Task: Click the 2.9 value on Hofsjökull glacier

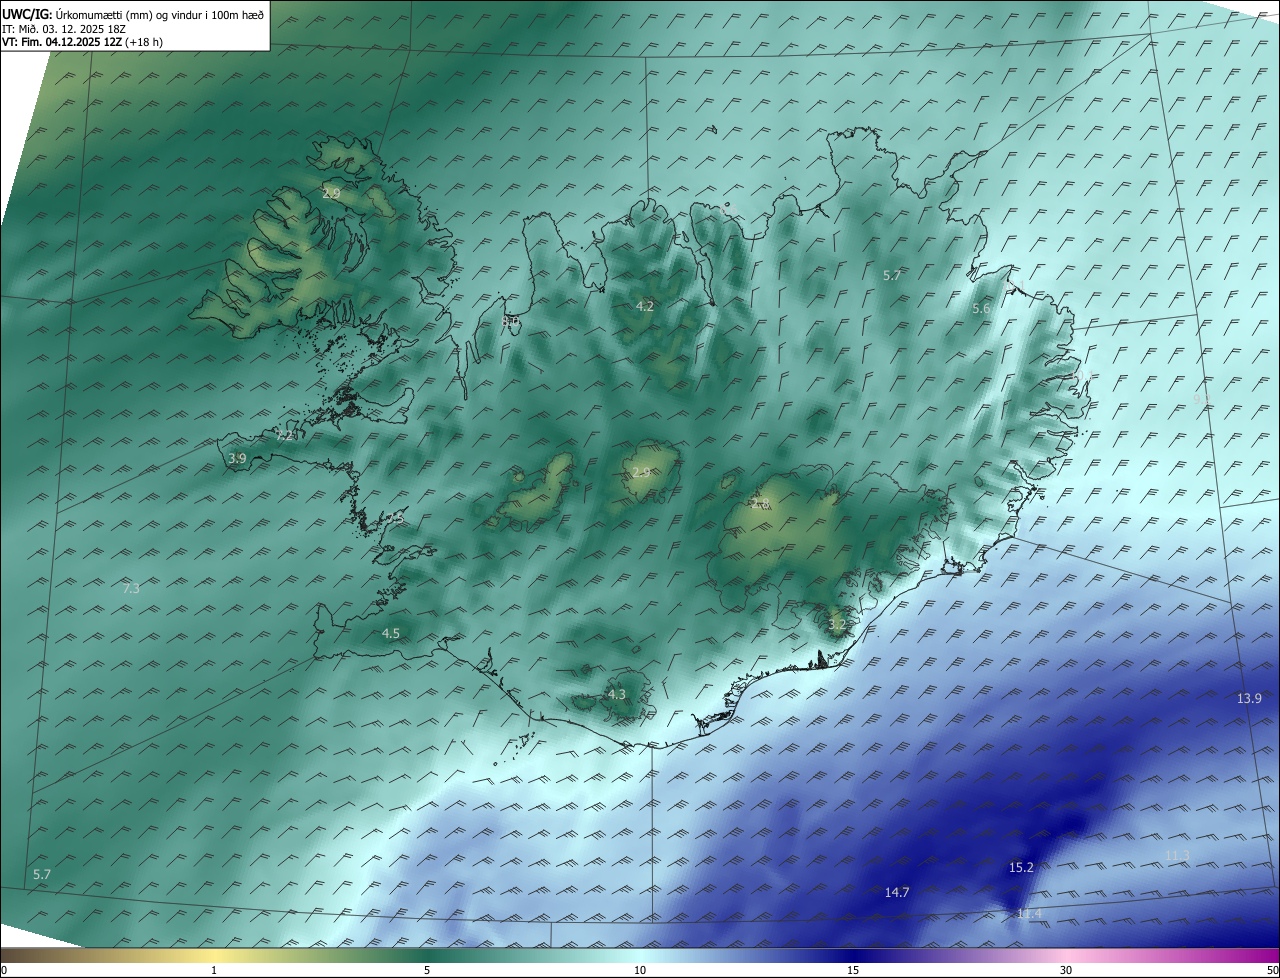Action: [641, 473]
